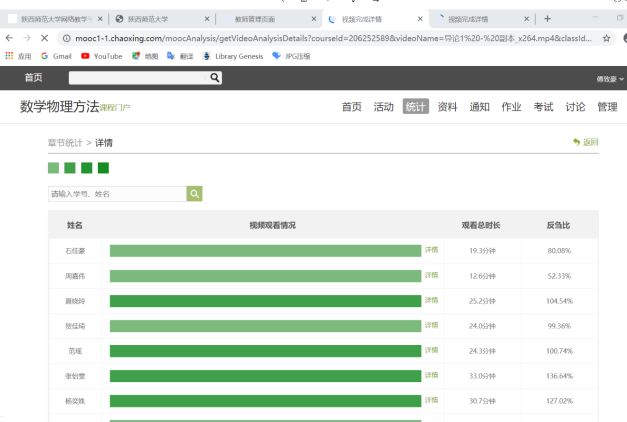Viewport: 627px width, 422px height.
Task: Click the browser back arrow
Action: (x=10, y=38)
